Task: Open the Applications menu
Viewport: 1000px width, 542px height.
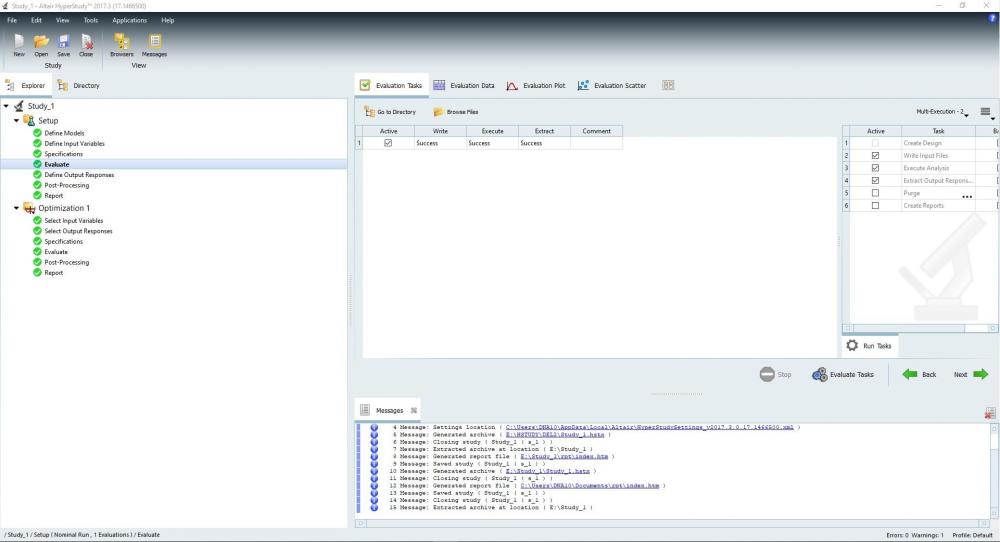Action: (x=129, y=20)
